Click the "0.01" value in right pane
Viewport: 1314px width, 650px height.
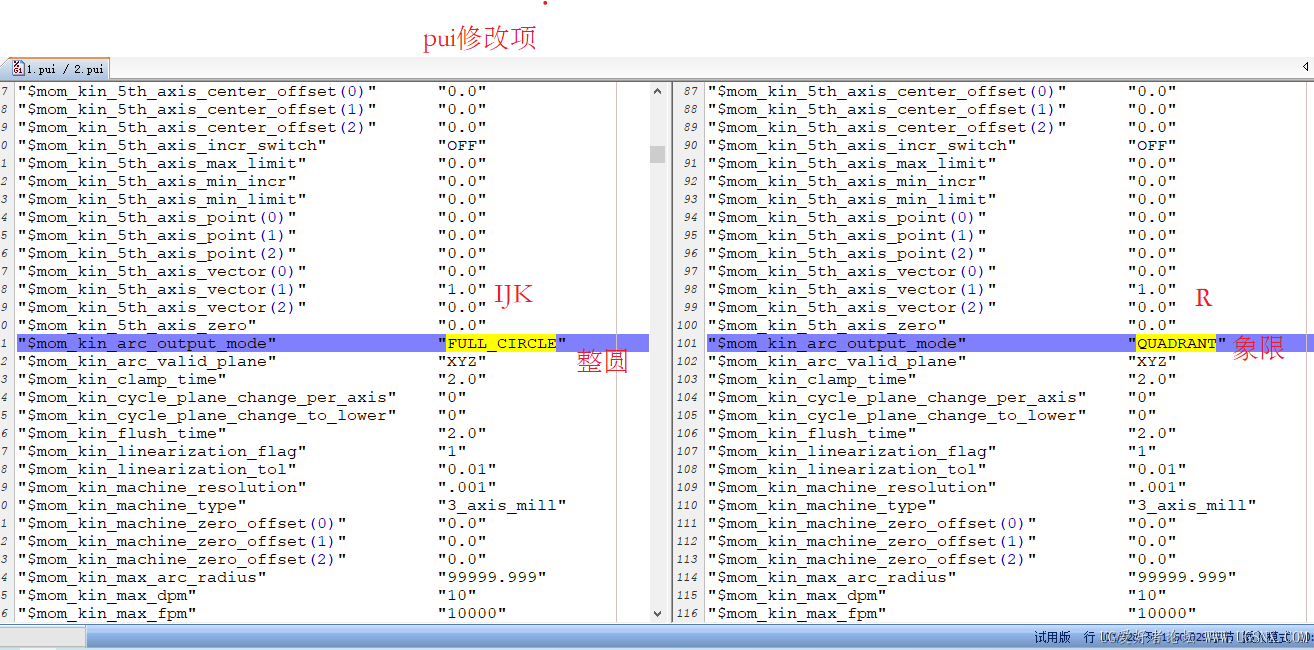1157,469
